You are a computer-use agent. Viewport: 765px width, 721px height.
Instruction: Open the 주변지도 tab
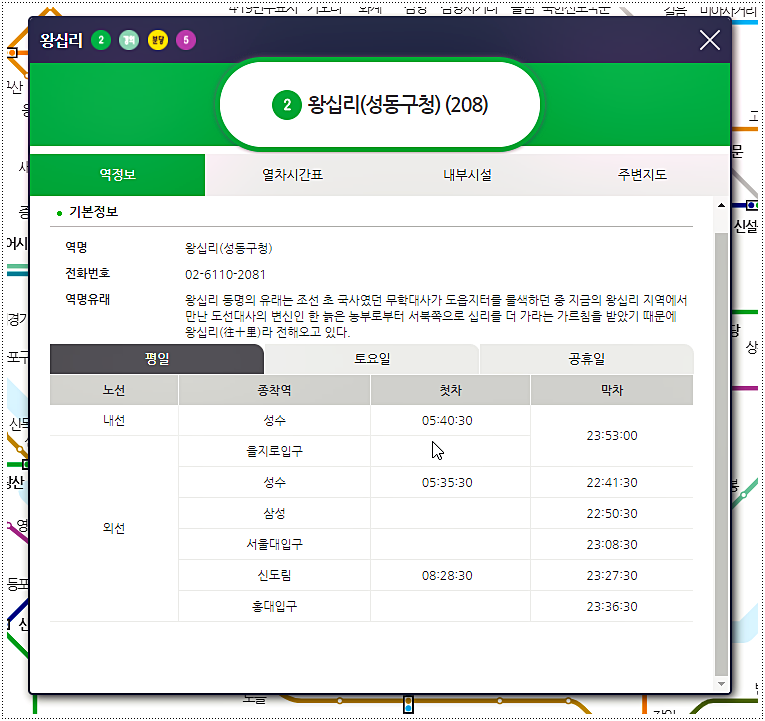(642, 175)
